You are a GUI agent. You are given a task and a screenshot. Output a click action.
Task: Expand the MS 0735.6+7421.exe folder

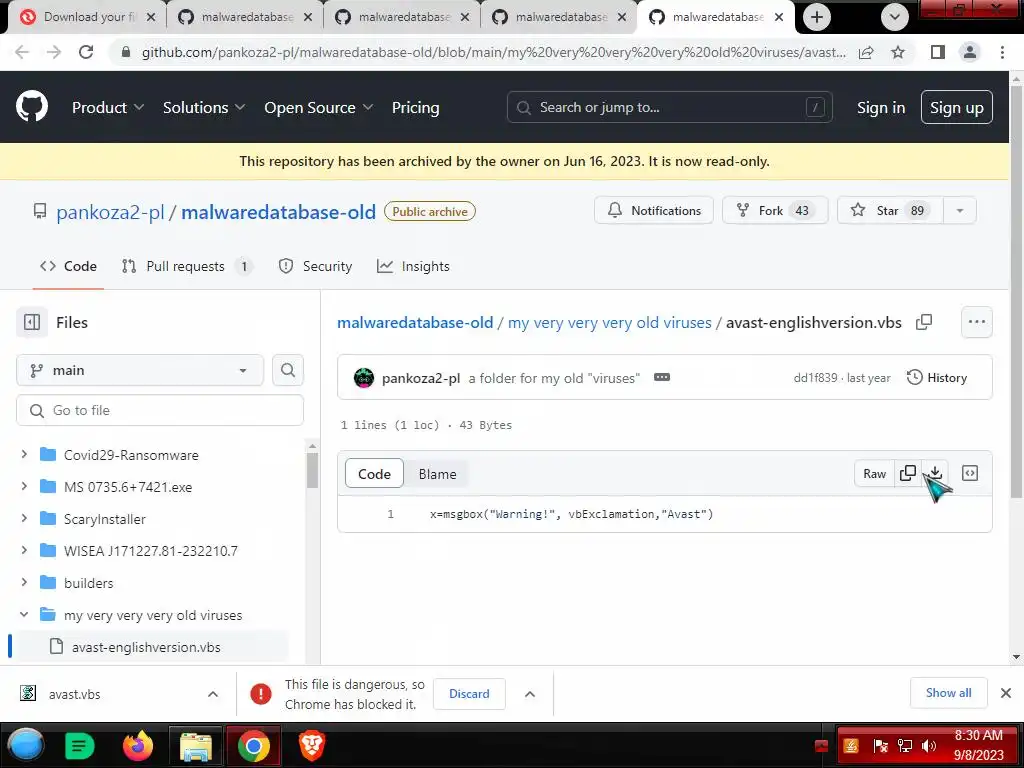24,486
